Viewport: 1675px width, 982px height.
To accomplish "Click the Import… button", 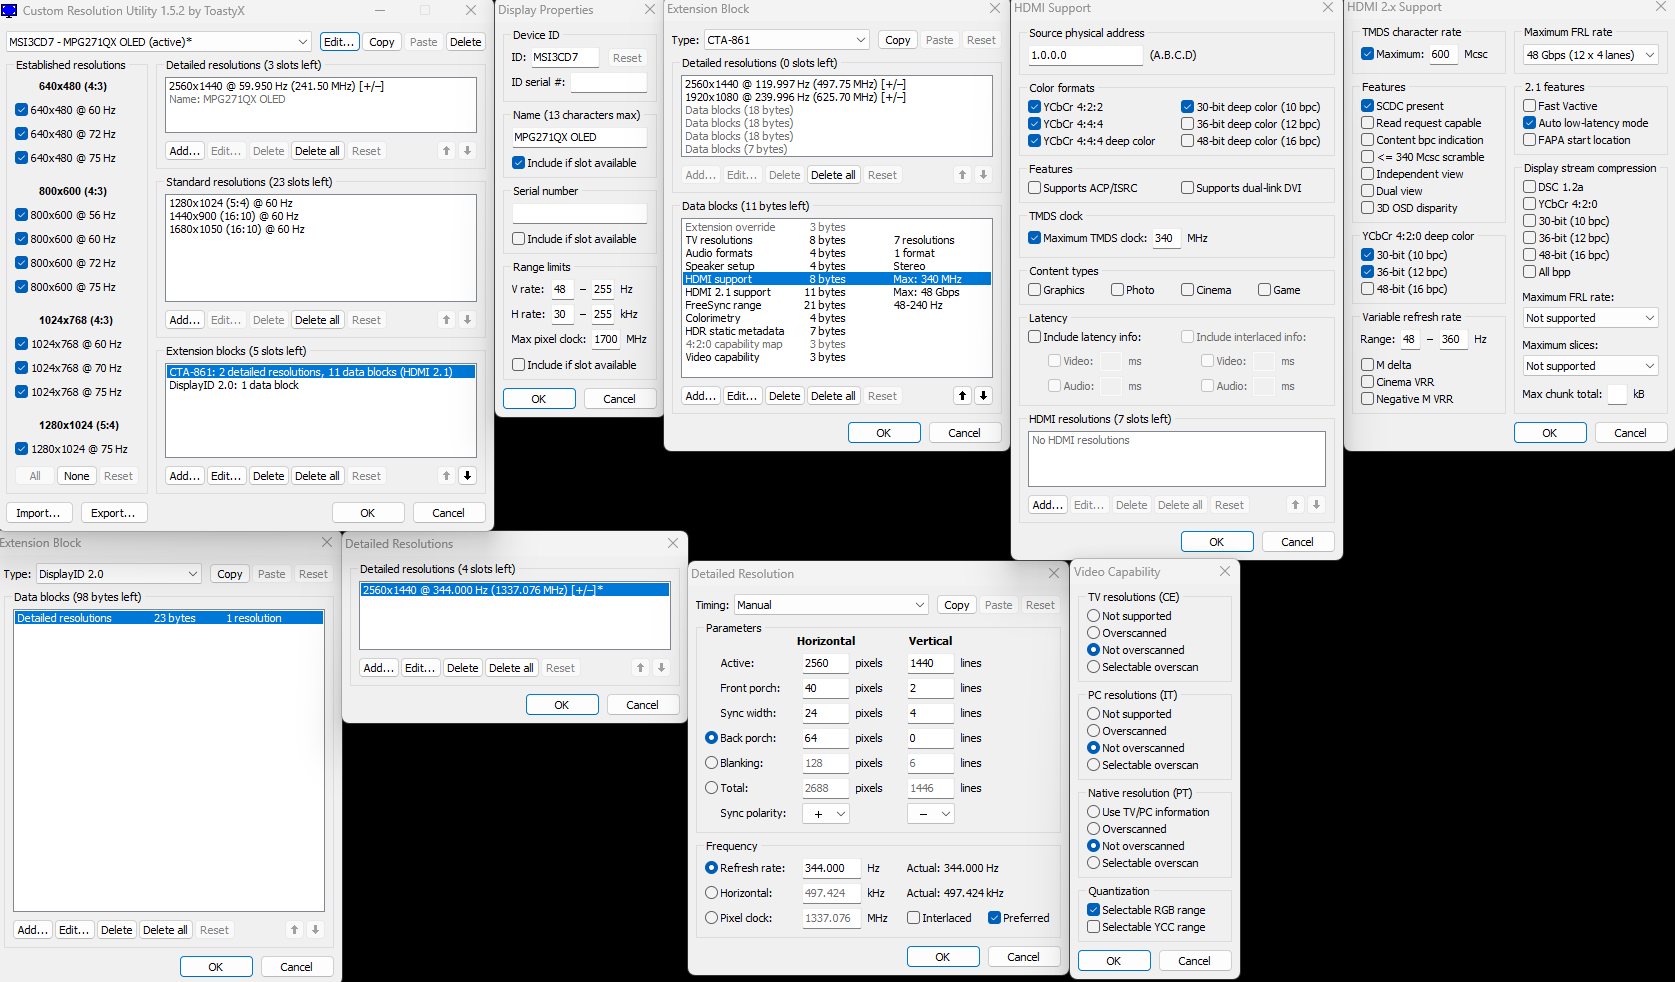I will click(x=39, y=513).
